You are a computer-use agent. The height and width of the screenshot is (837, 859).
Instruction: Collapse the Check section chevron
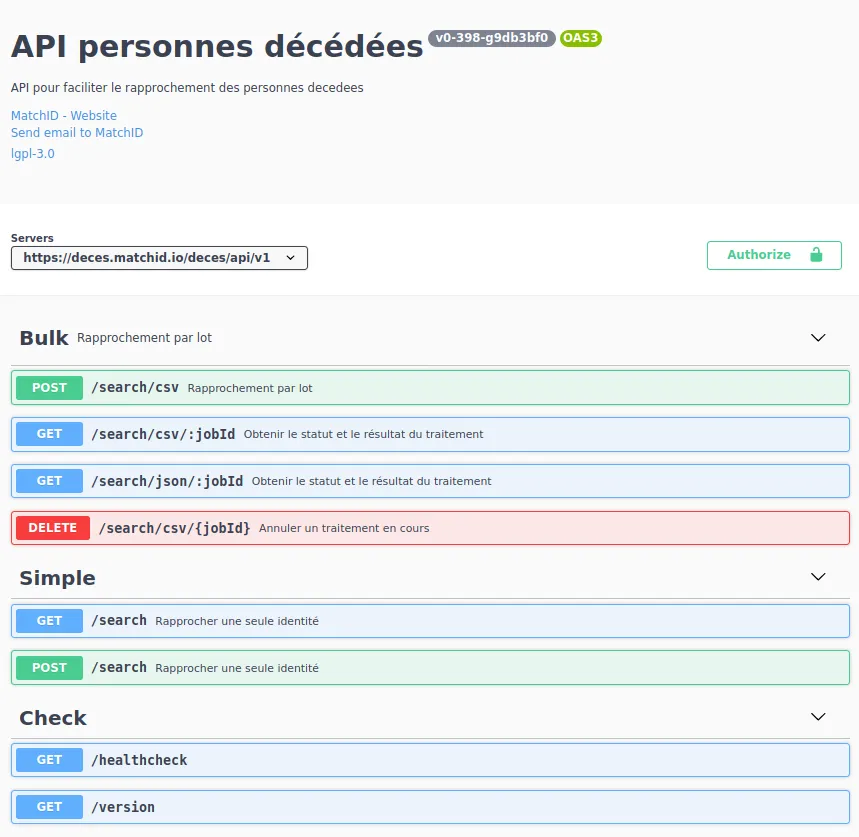coord(817,717)
